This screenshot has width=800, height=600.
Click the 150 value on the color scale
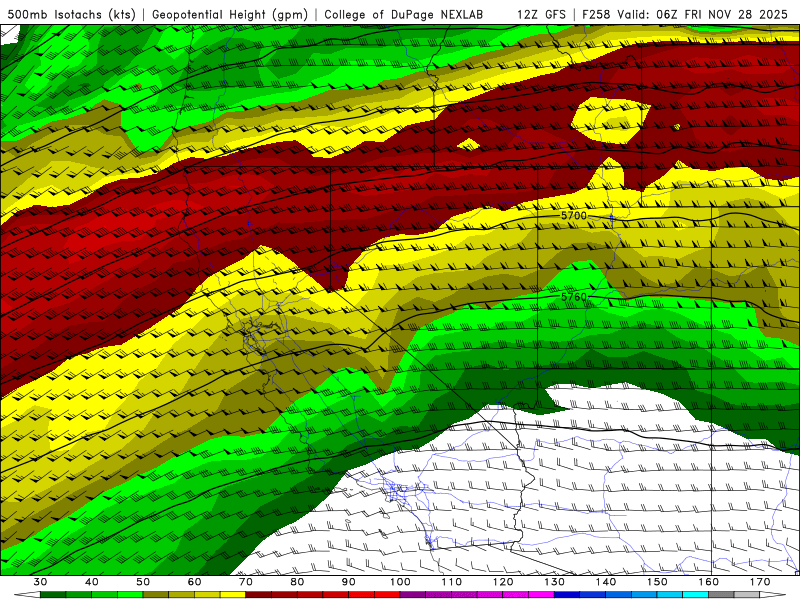[658, 582]
